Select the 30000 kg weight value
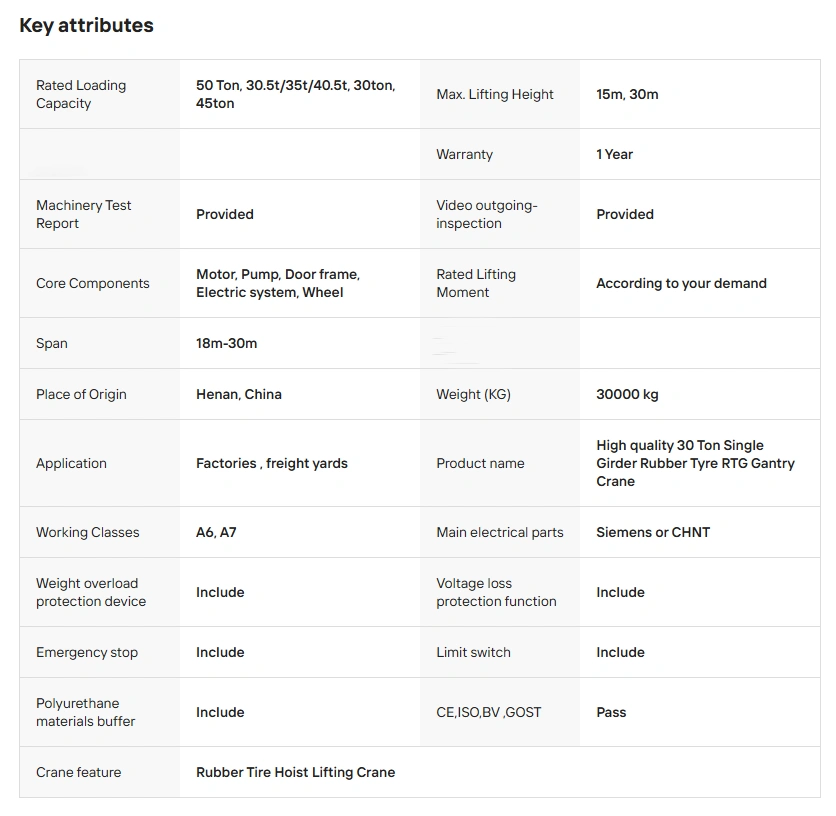The height and width of the screenshot is (816, 836). click(x=627, y=394)
